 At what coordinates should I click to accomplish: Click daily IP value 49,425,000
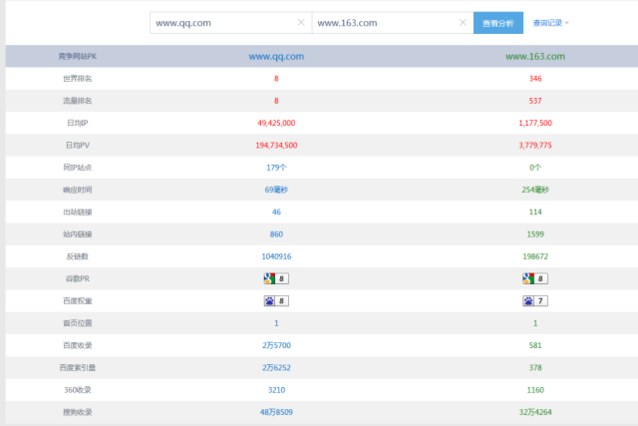pos(276,123)
